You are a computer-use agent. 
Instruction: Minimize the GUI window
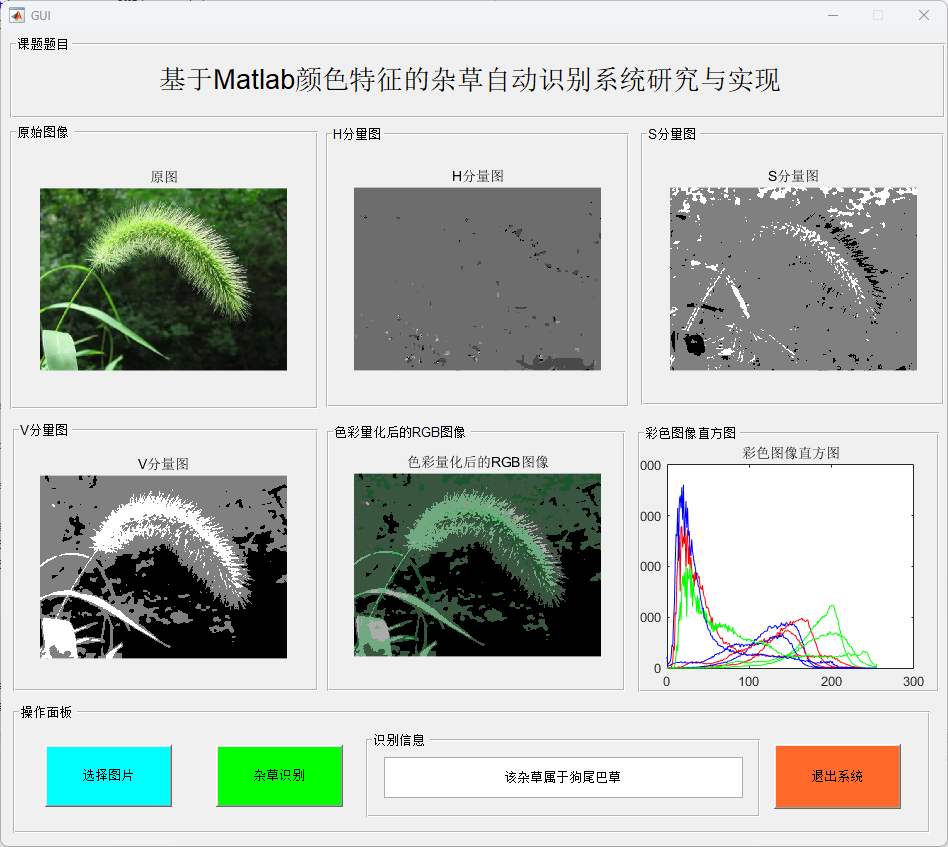832,15
